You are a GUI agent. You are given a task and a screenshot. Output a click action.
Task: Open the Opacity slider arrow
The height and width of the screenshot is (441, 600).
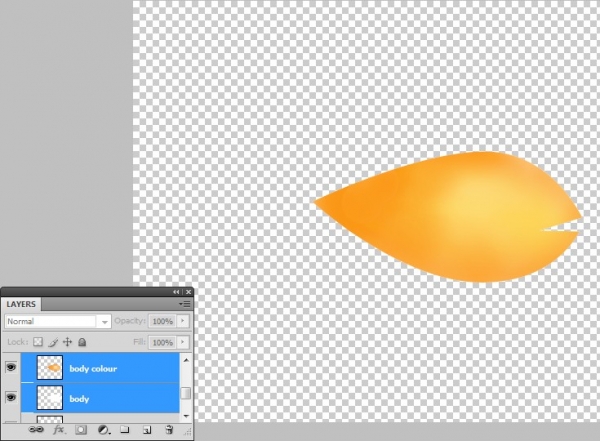[x=183, y=321]
